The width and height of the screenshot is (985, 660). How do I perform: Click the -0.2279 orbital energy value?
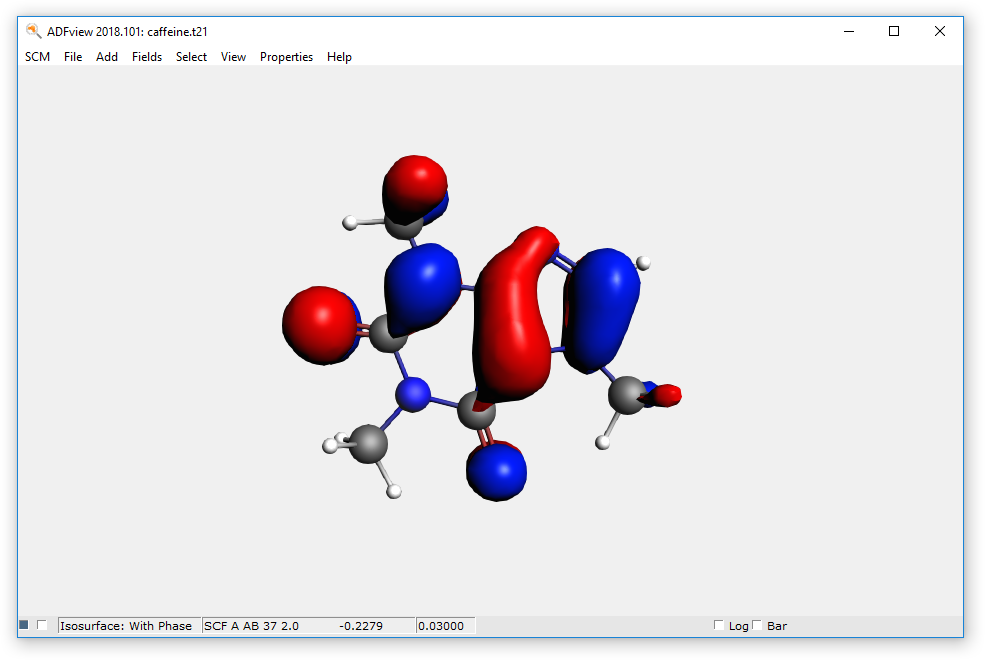(x=361, y=625)
